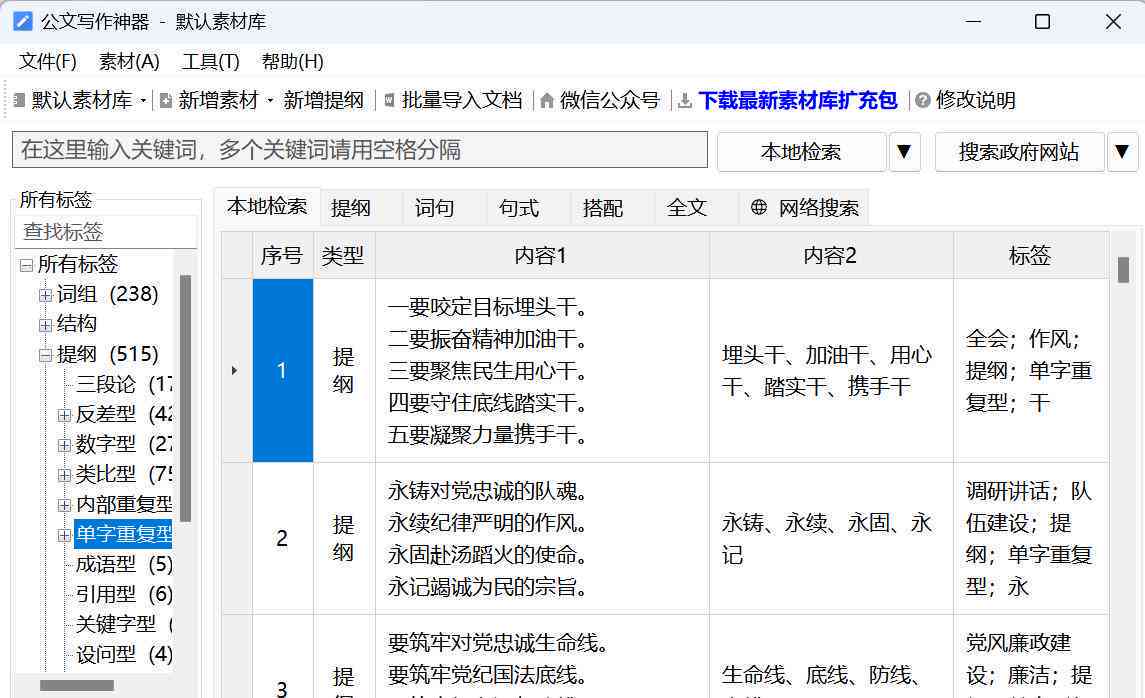Click the row indicator arrow of row 1
The image size is (1145, 698).
tap(234, 370)
